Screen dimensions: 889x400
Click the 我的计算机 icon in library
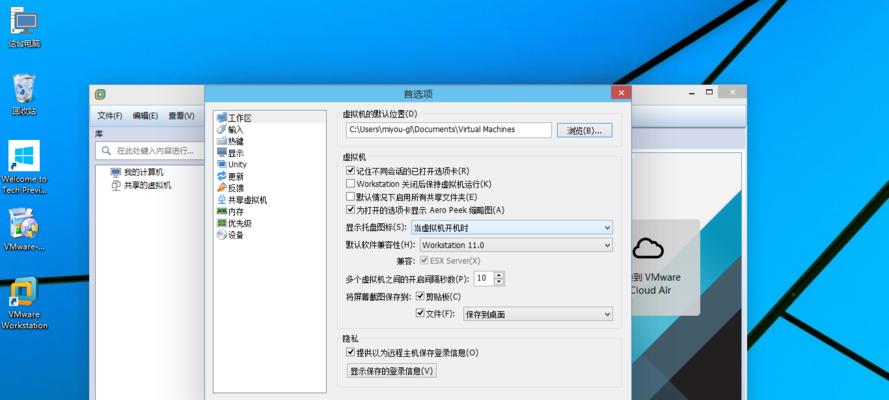tap(116, 172)
